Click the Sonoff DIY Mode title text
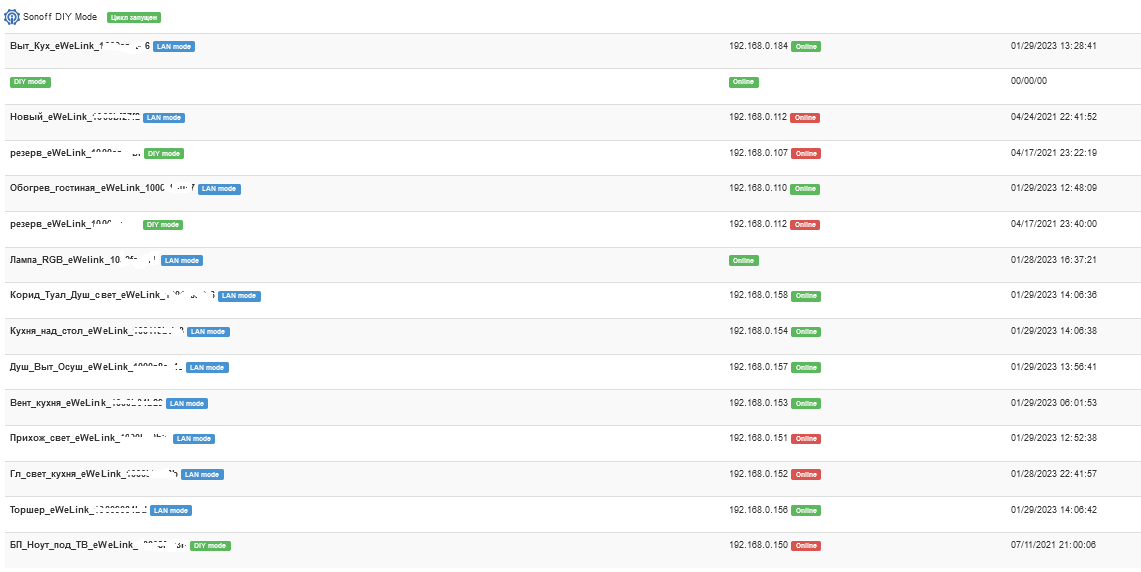 tap(59, 18)
